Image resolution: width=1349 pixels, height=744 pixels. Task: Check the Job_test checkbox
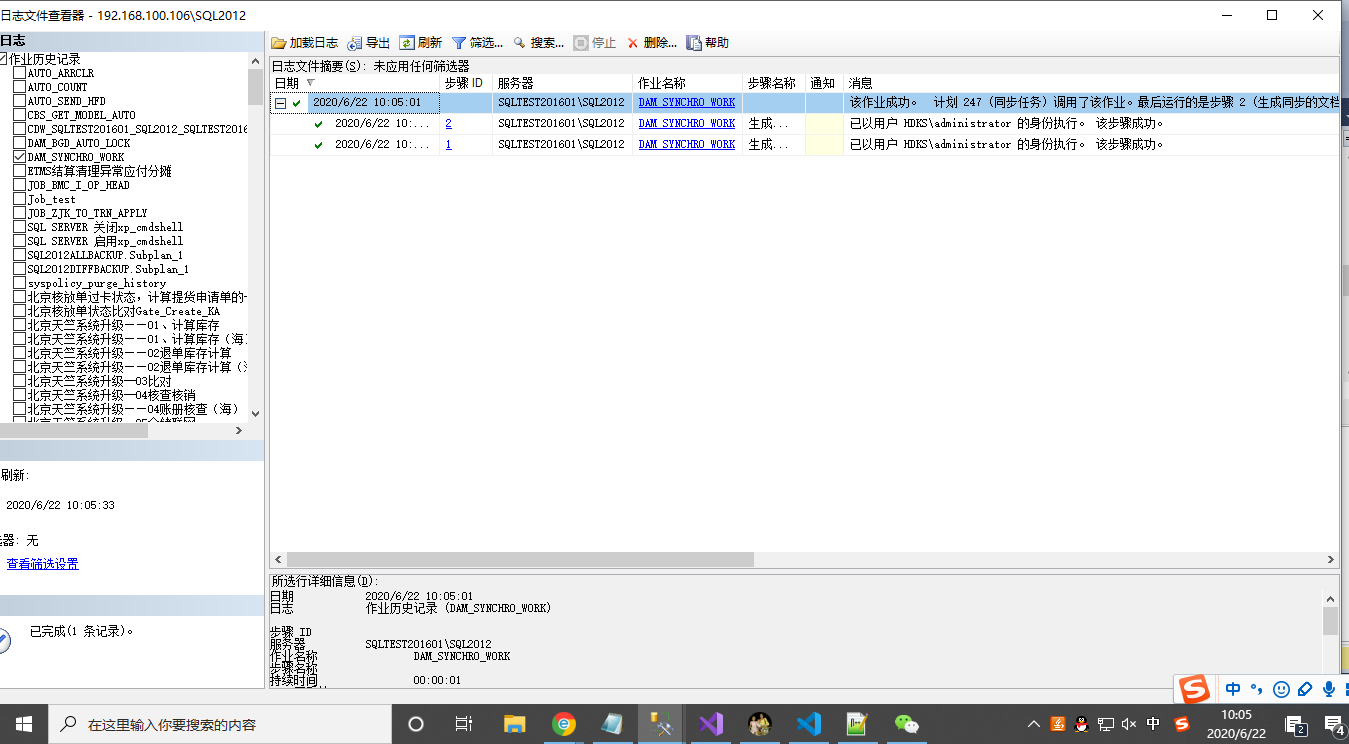pyautogui.click(x=19, y=200)
